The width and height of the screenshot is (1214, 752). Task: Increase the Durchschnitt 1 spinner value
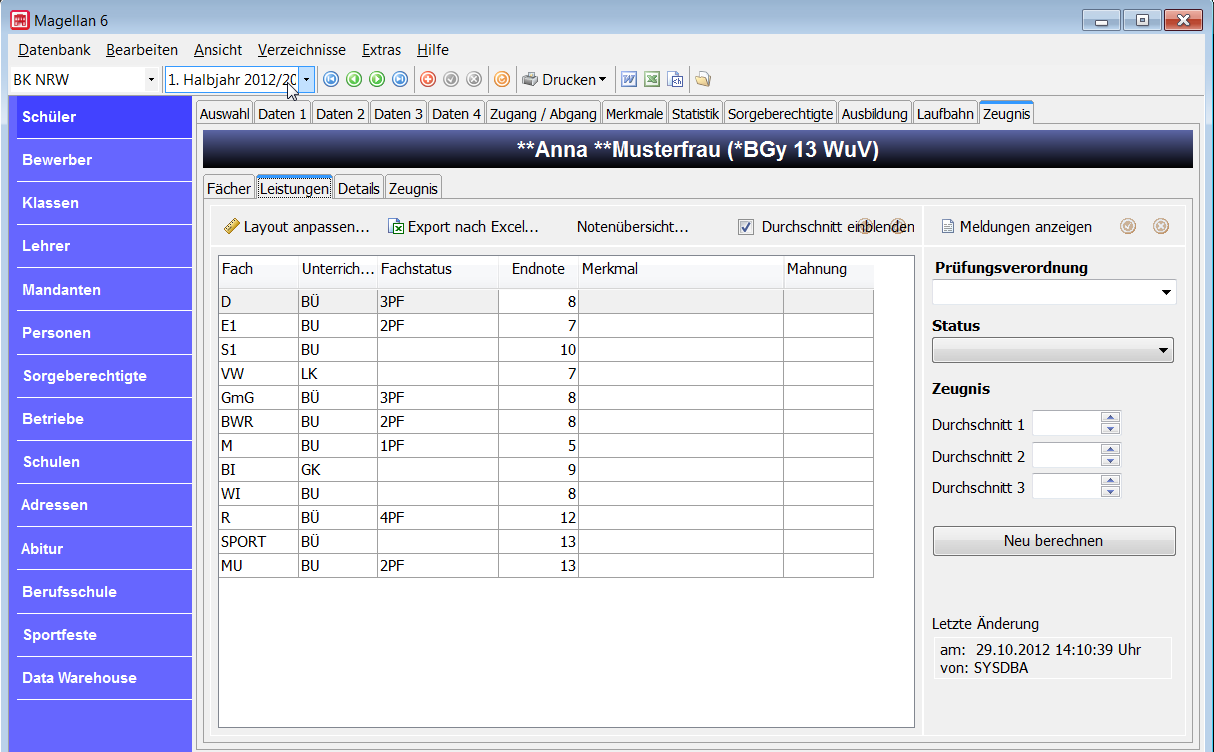(x=1109, y=417)
